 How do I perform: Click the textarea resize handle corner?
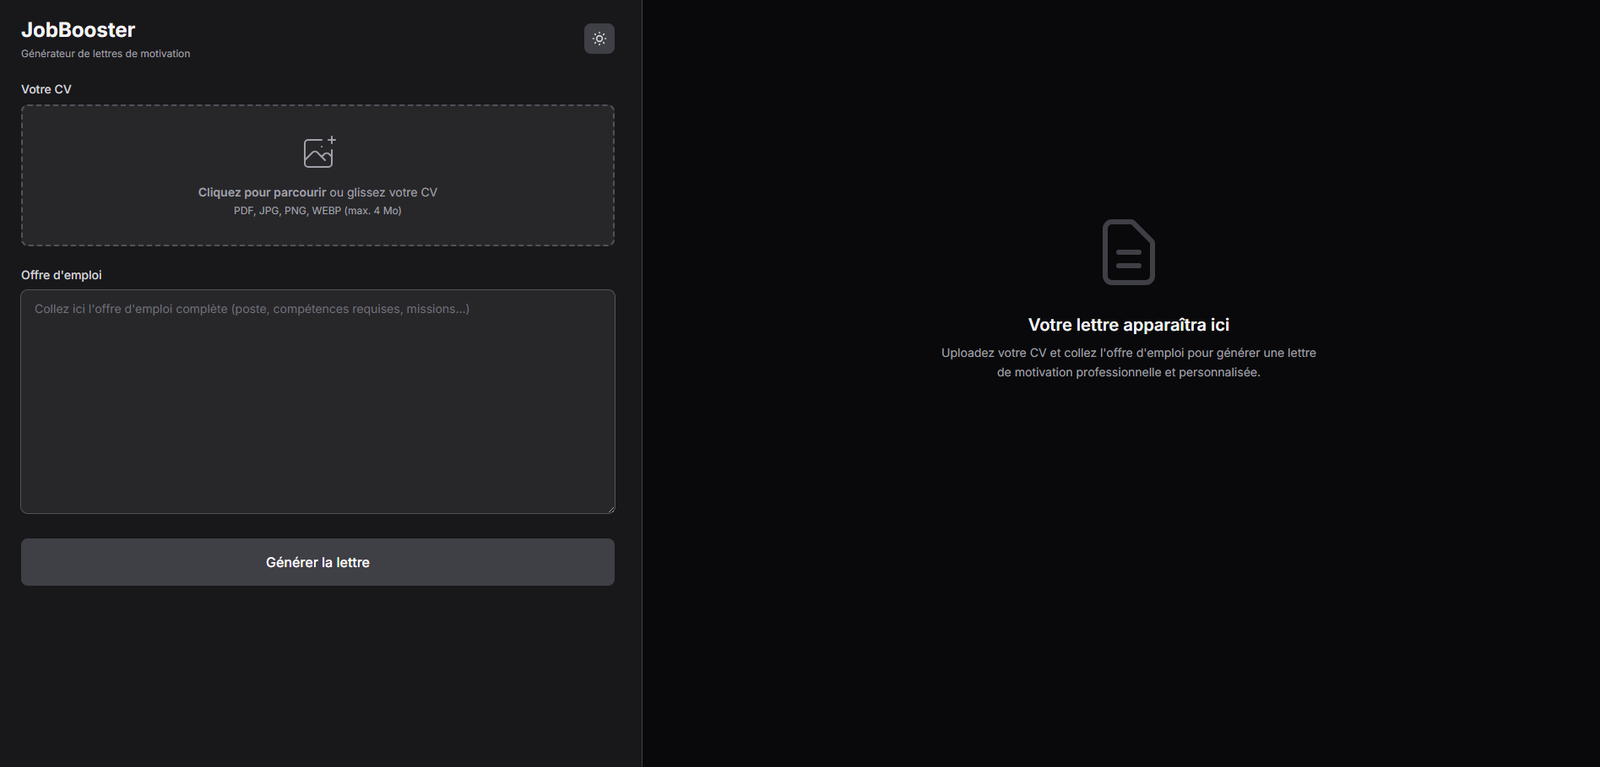[x=610, y=509]
